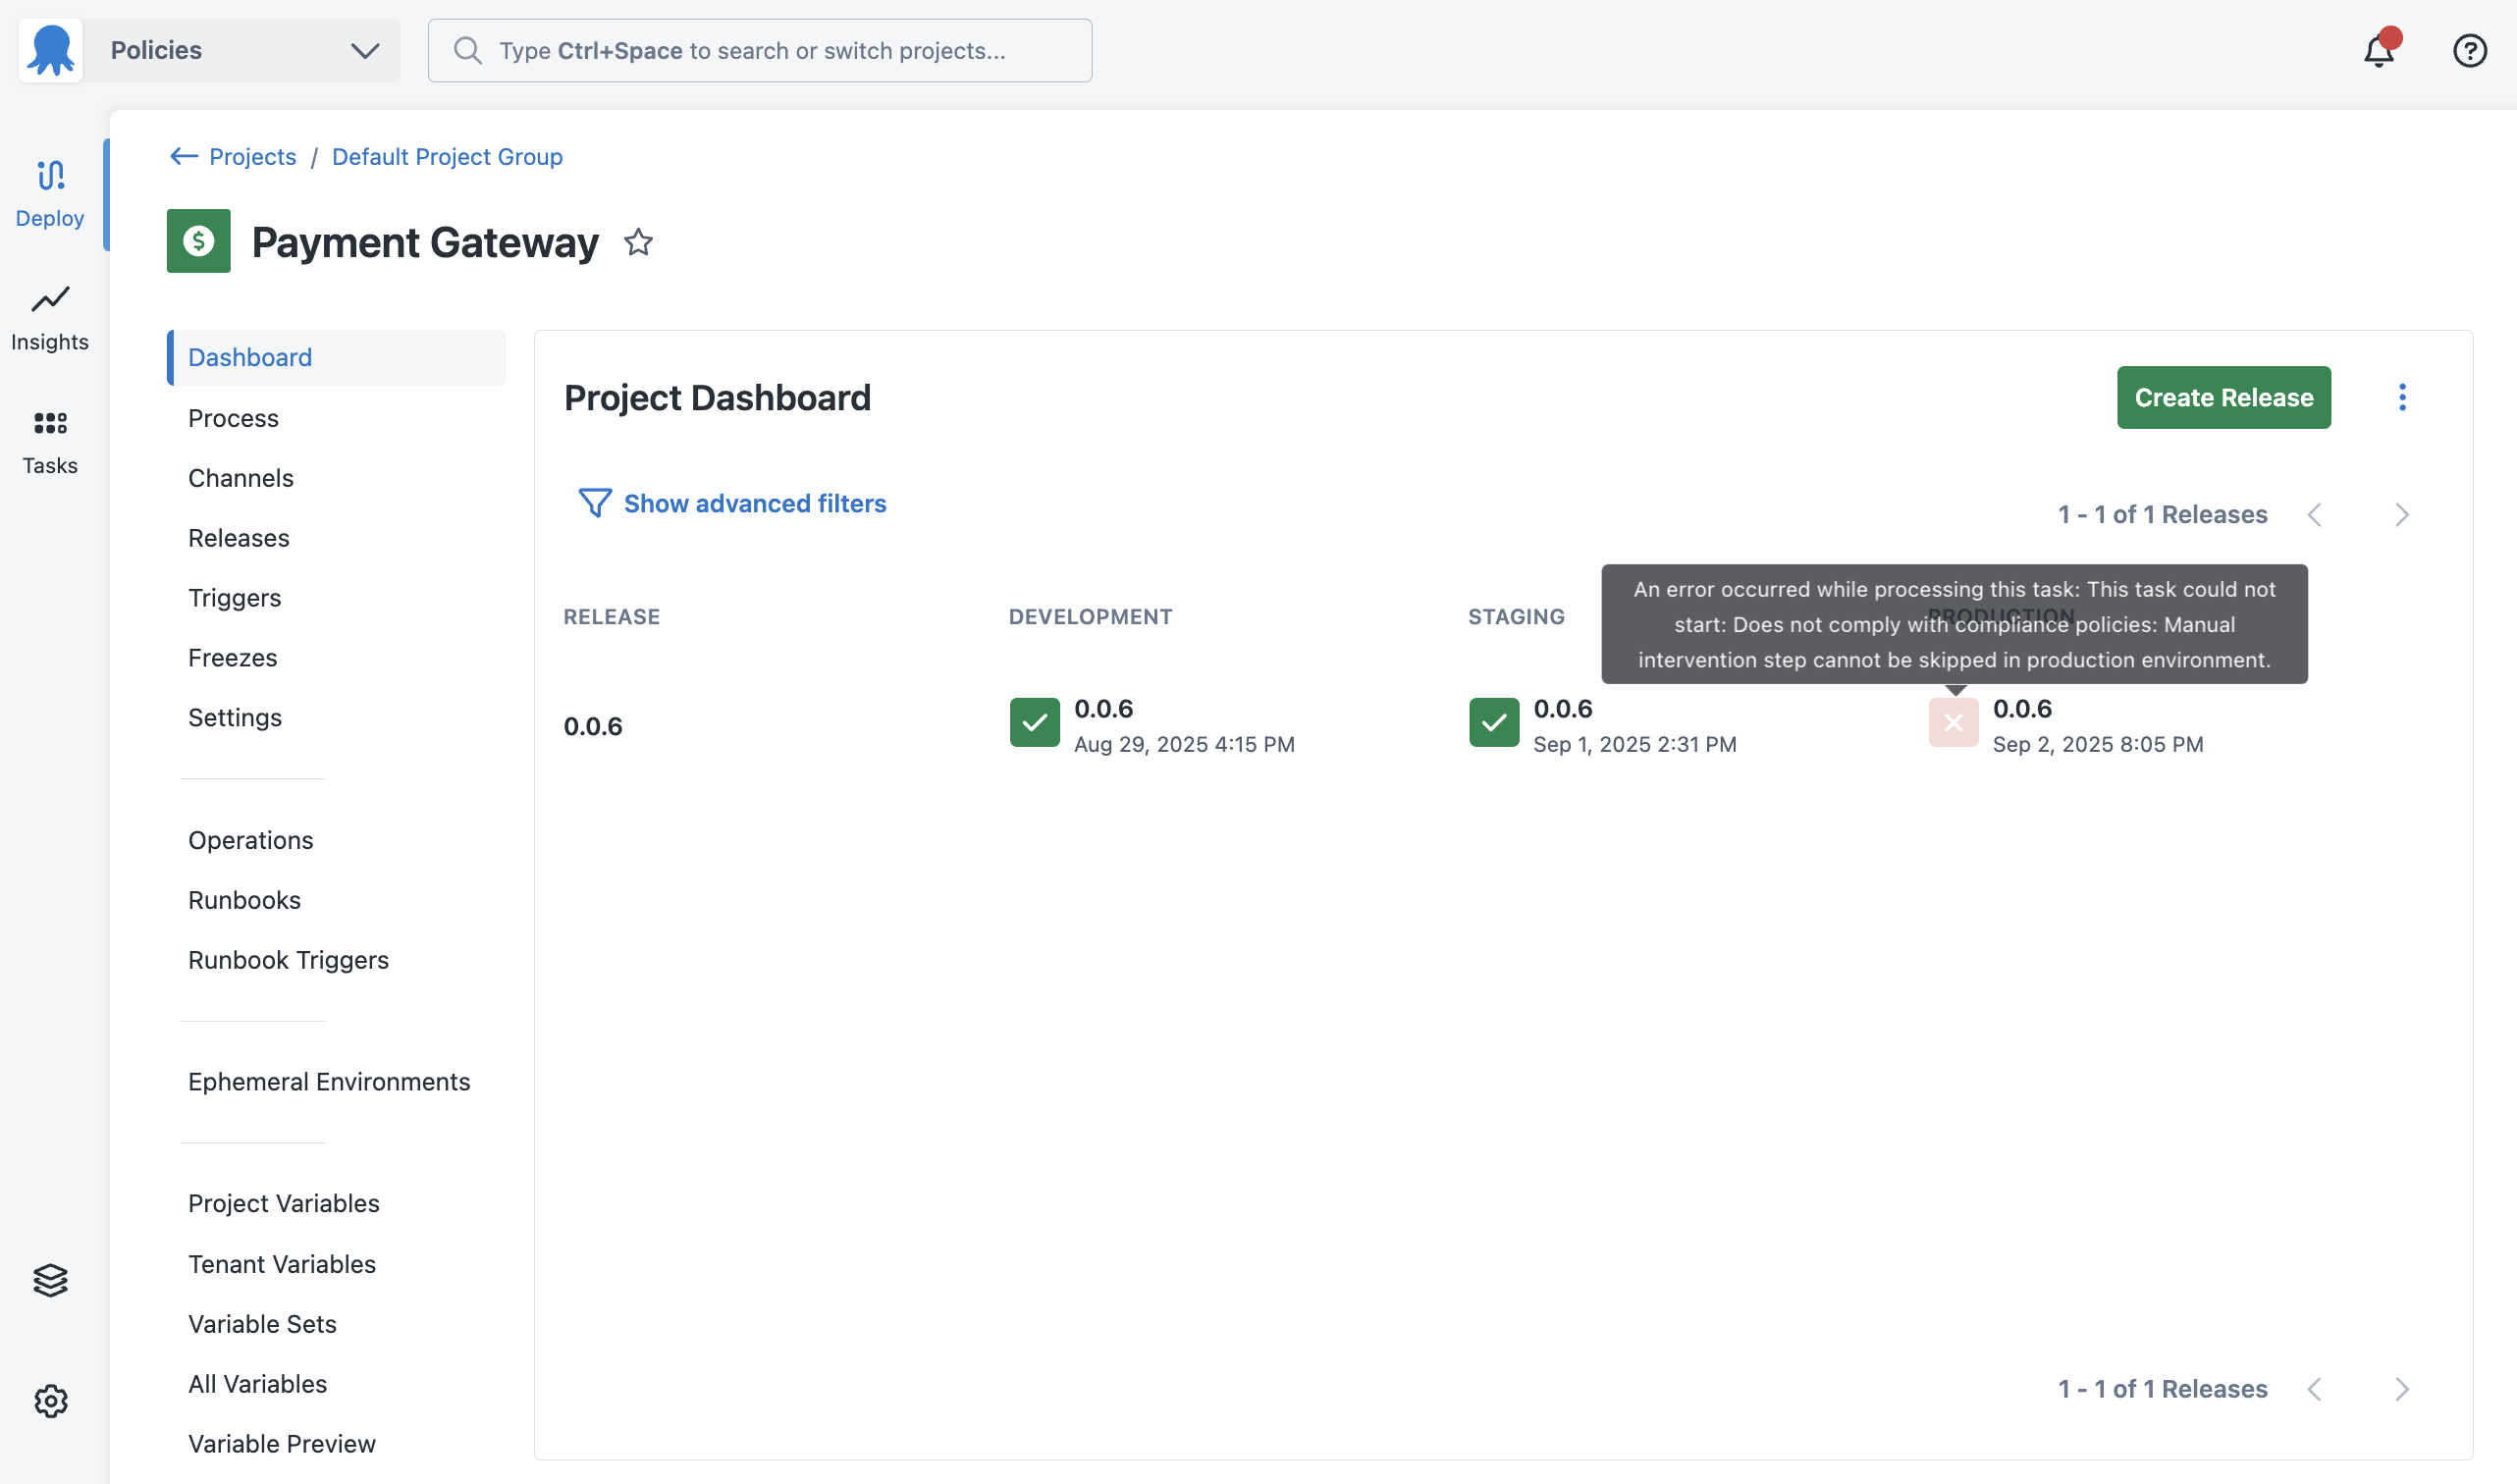Click the DEVELOPMENT column header
Image resolution: width=2517 pixels, height=1484 pixels.
click(x=1090, y=616)
